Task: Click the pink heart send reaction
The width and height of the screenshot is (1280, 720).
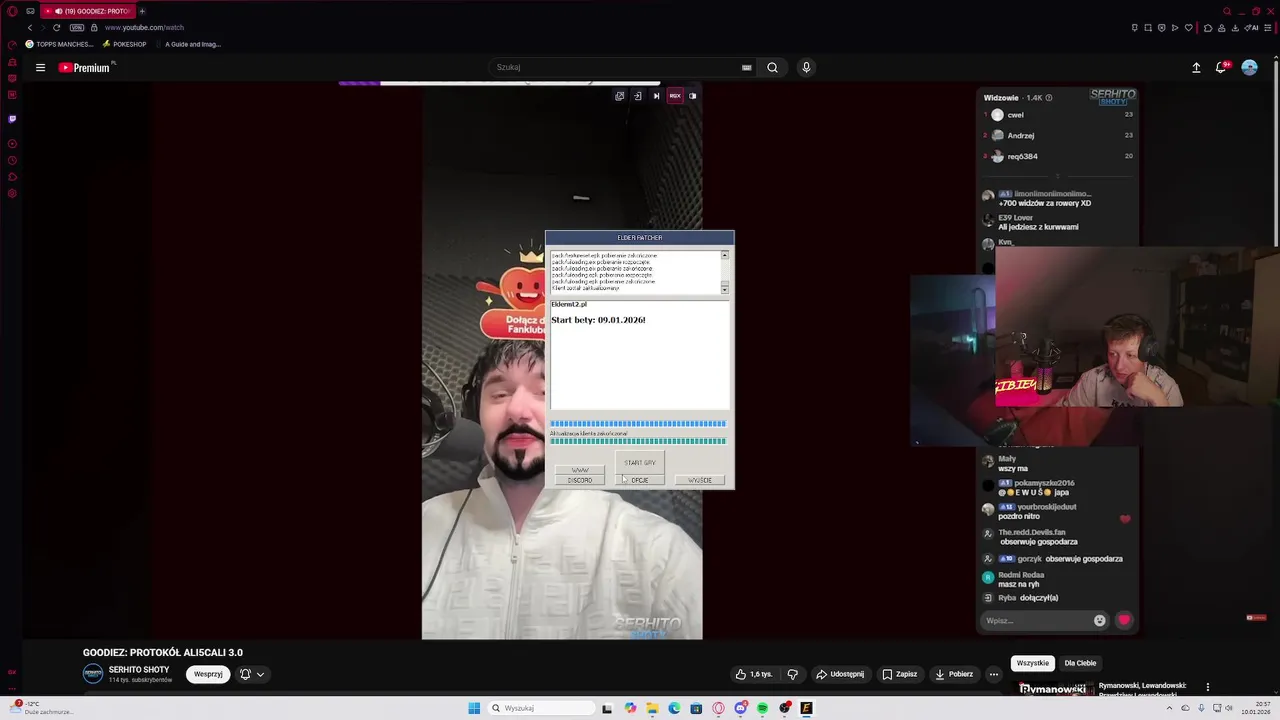Action: [x=1124, y=620]
